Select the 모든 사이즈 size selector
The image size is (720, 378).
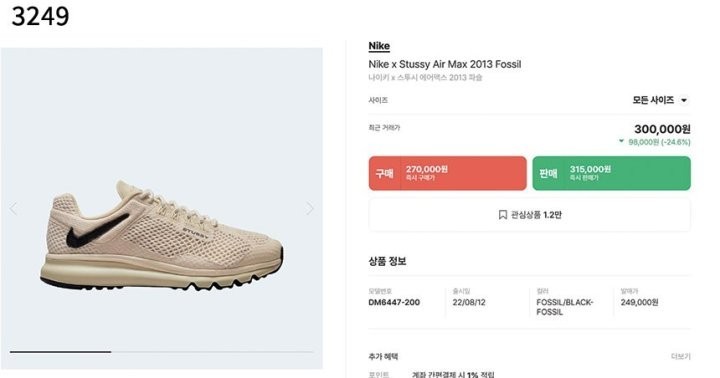[660, 100]
